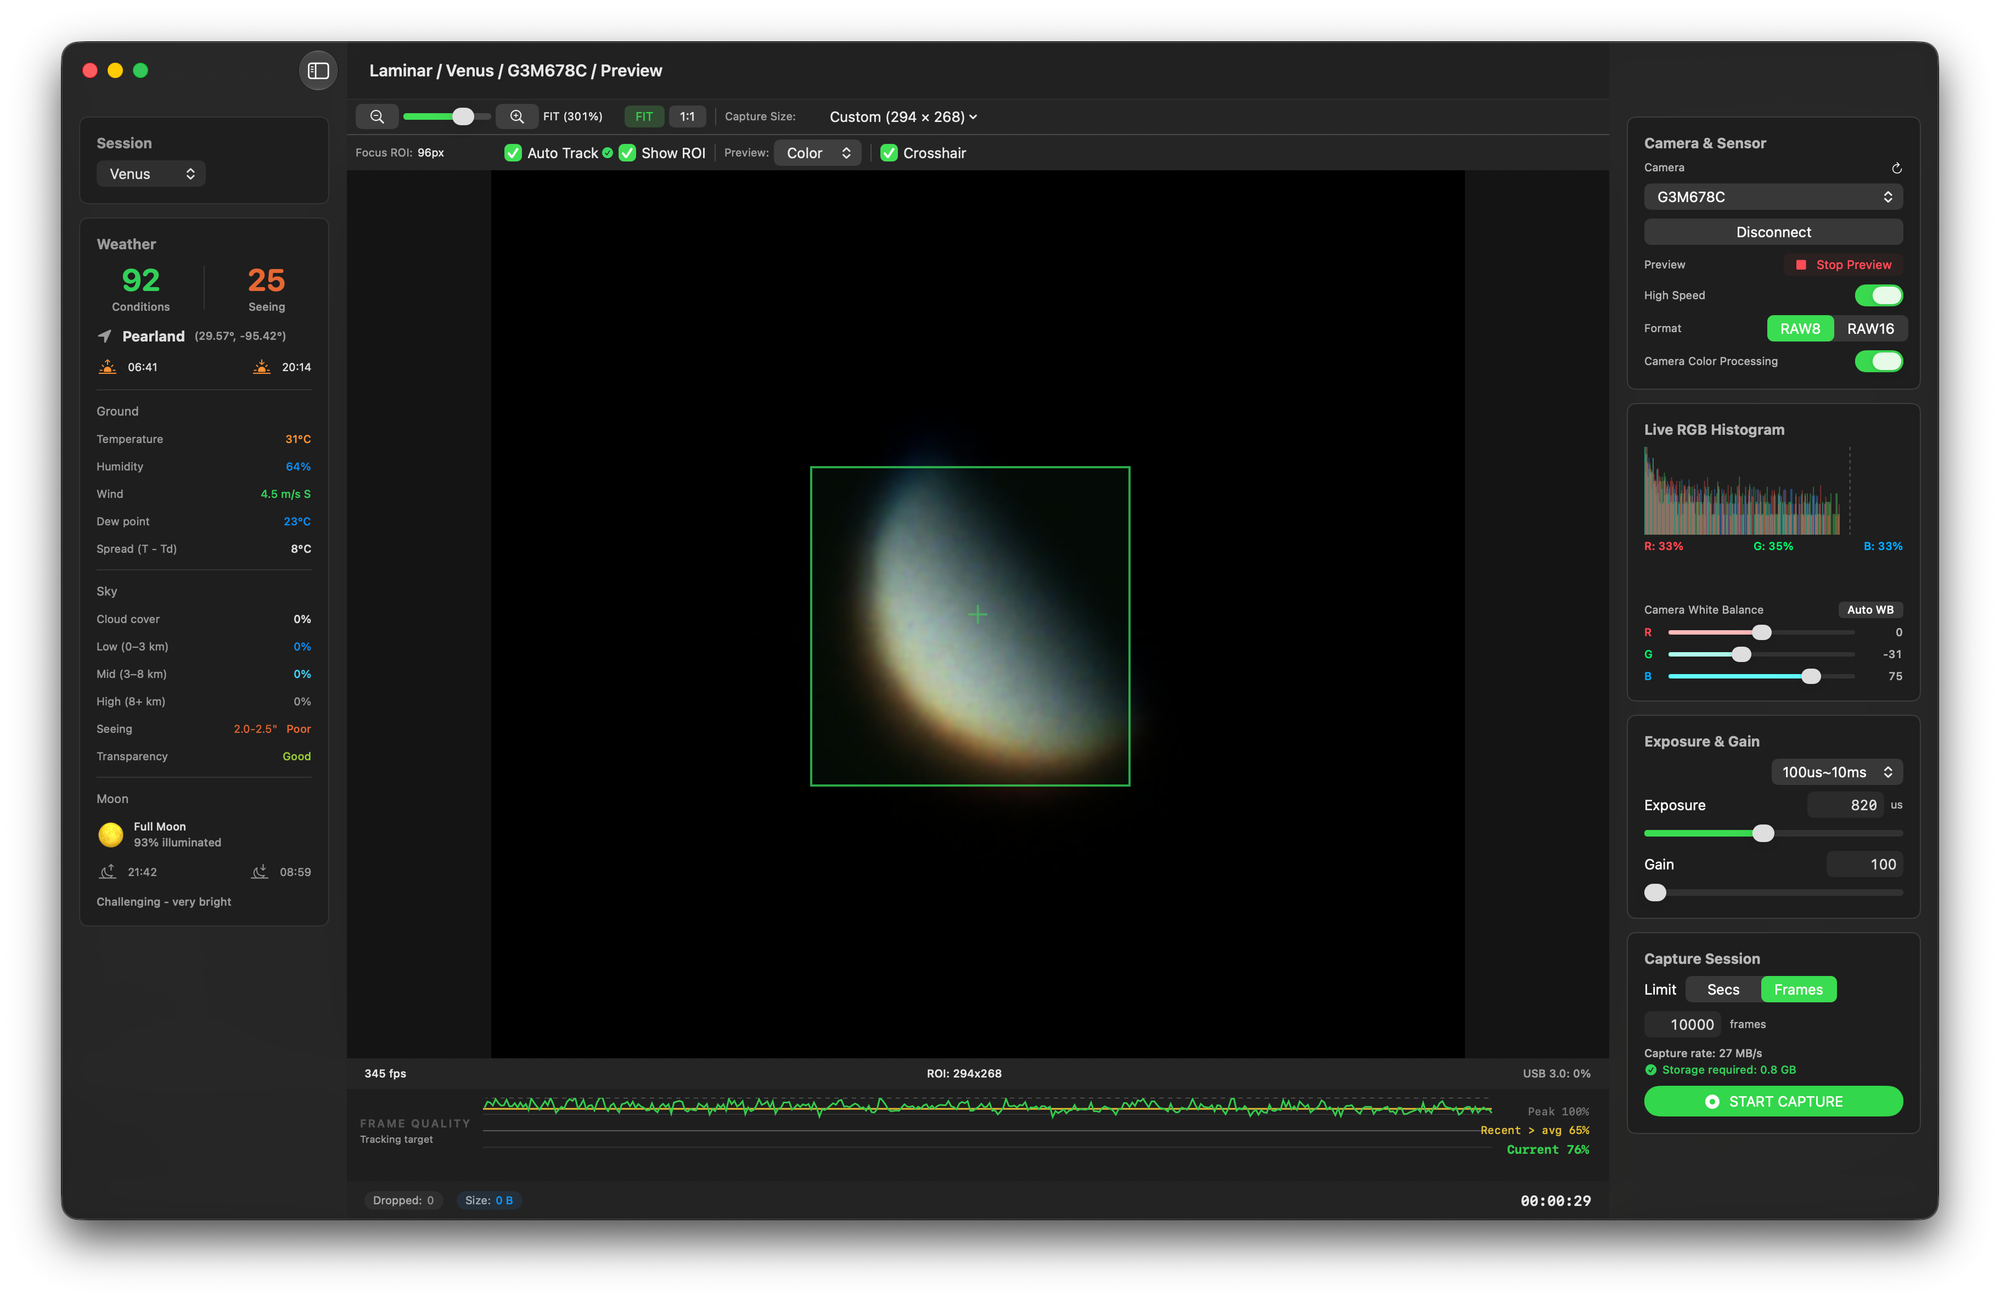Click the 'Challenging - very bright' text

point(164,902)
